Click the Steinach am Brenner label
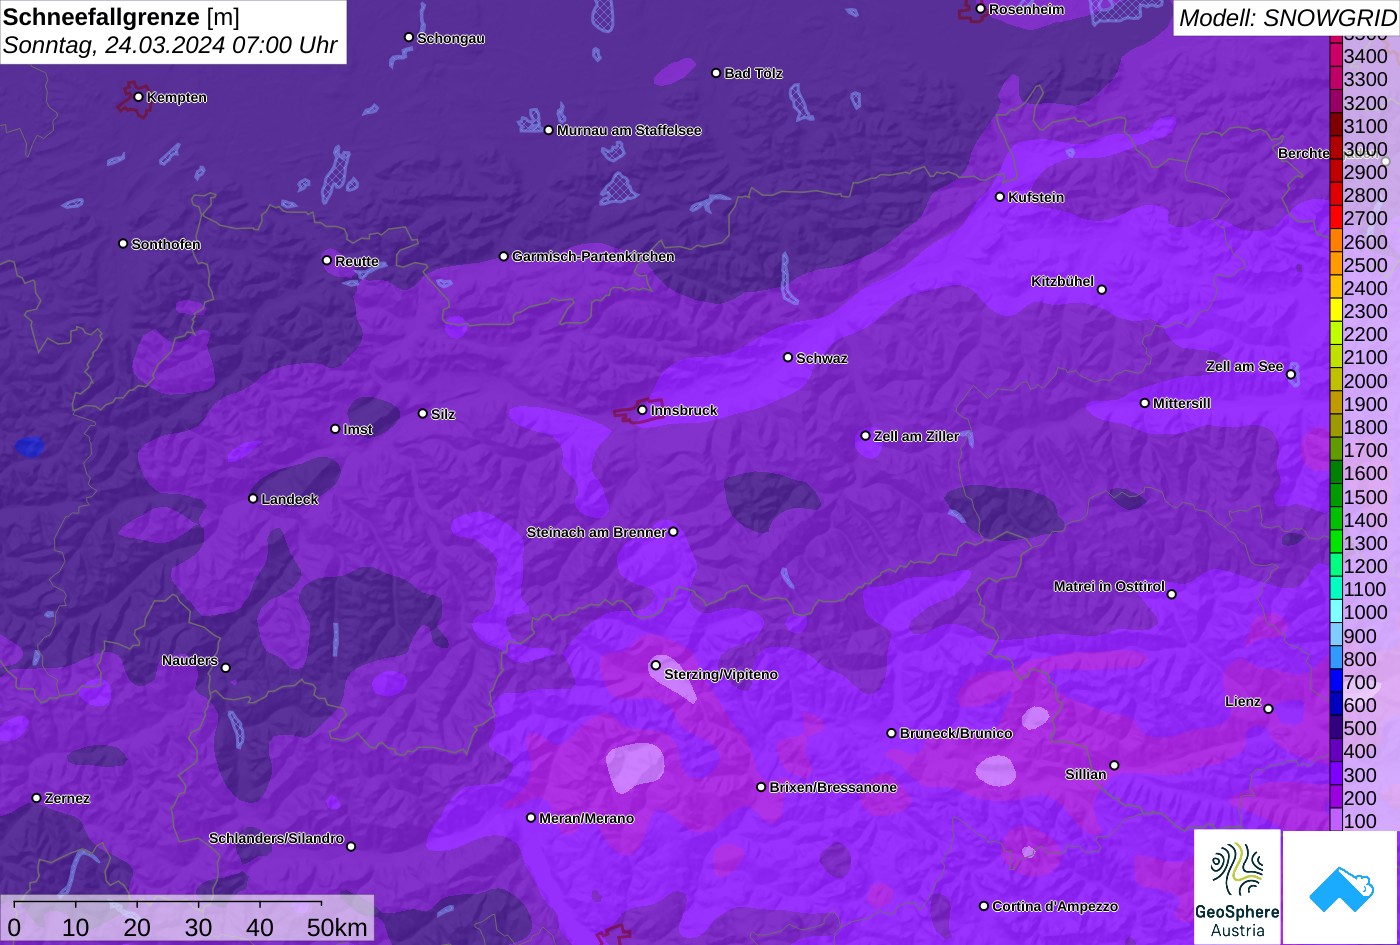The width and height of the screenshot is (1400, 945). pyautogui.click(x=596, y=533)
